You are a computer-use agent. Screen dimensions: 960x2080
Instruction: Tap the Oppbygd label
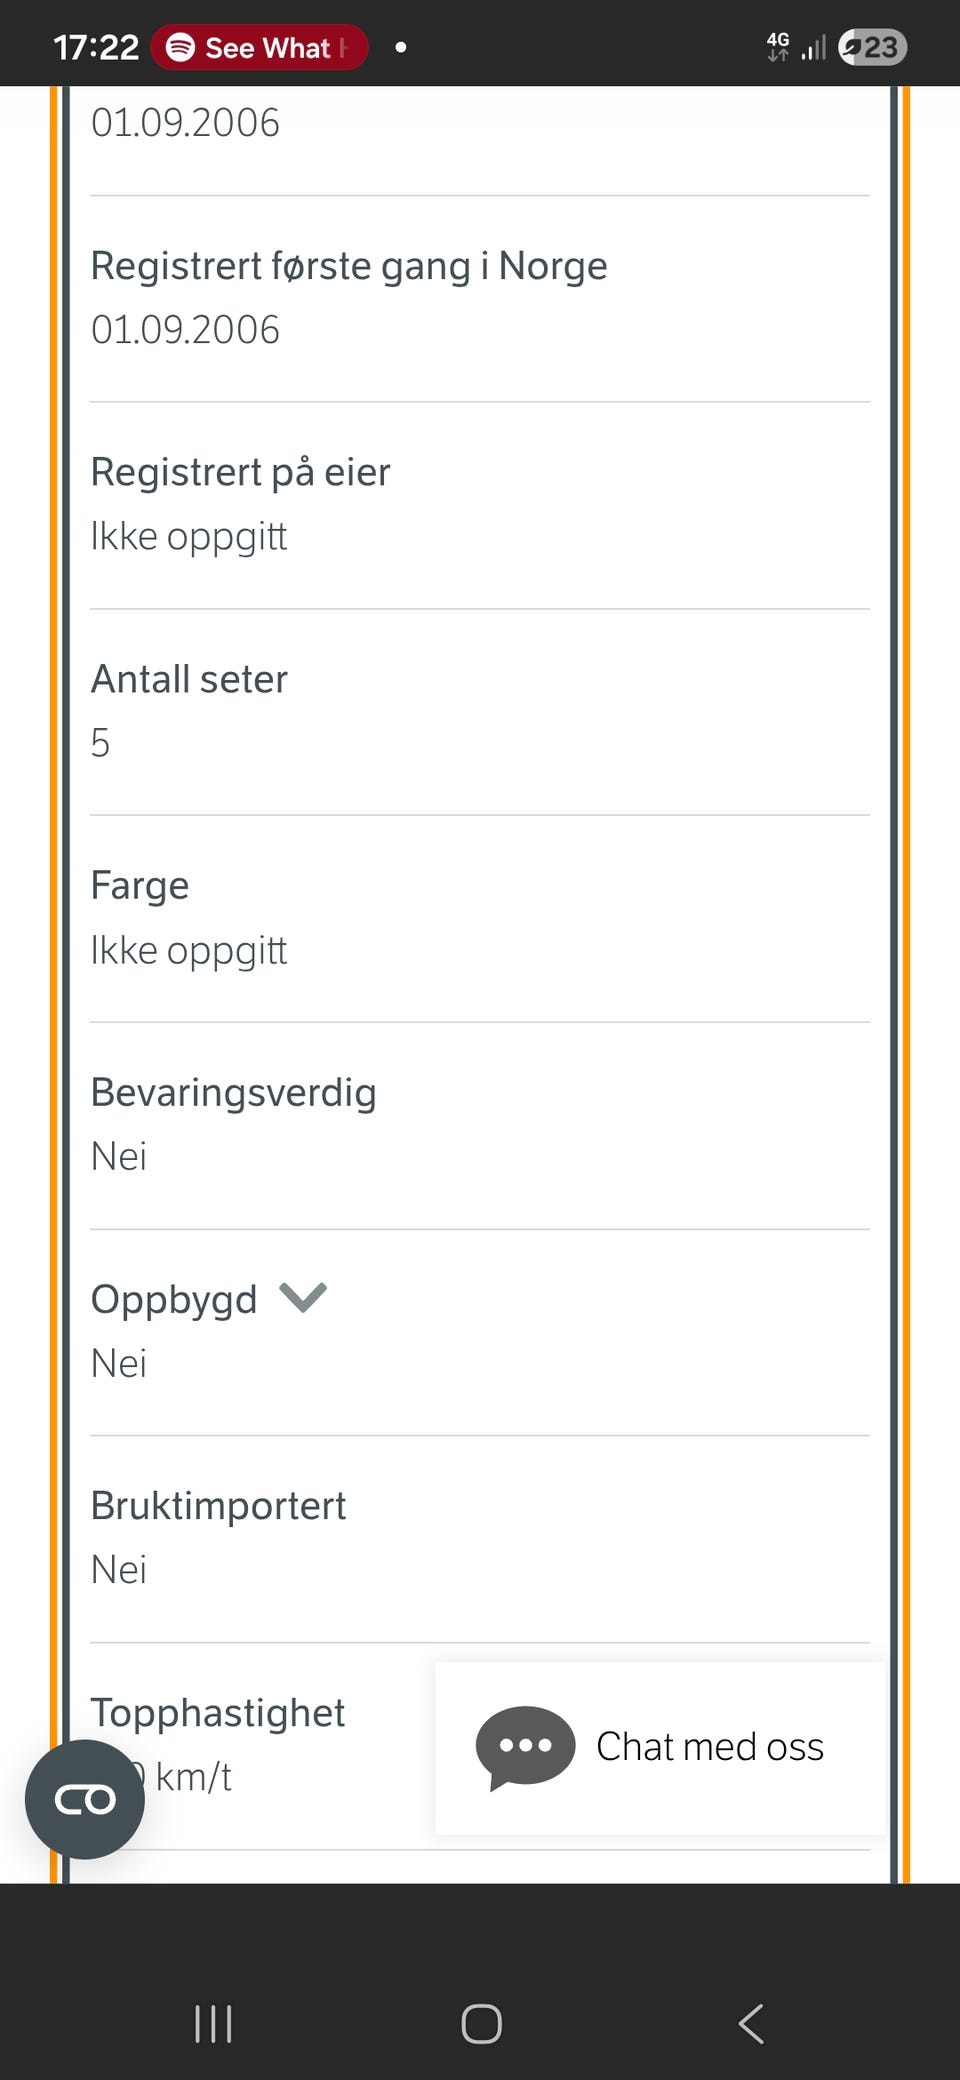pyautogui.click(x=174, y=1299)
